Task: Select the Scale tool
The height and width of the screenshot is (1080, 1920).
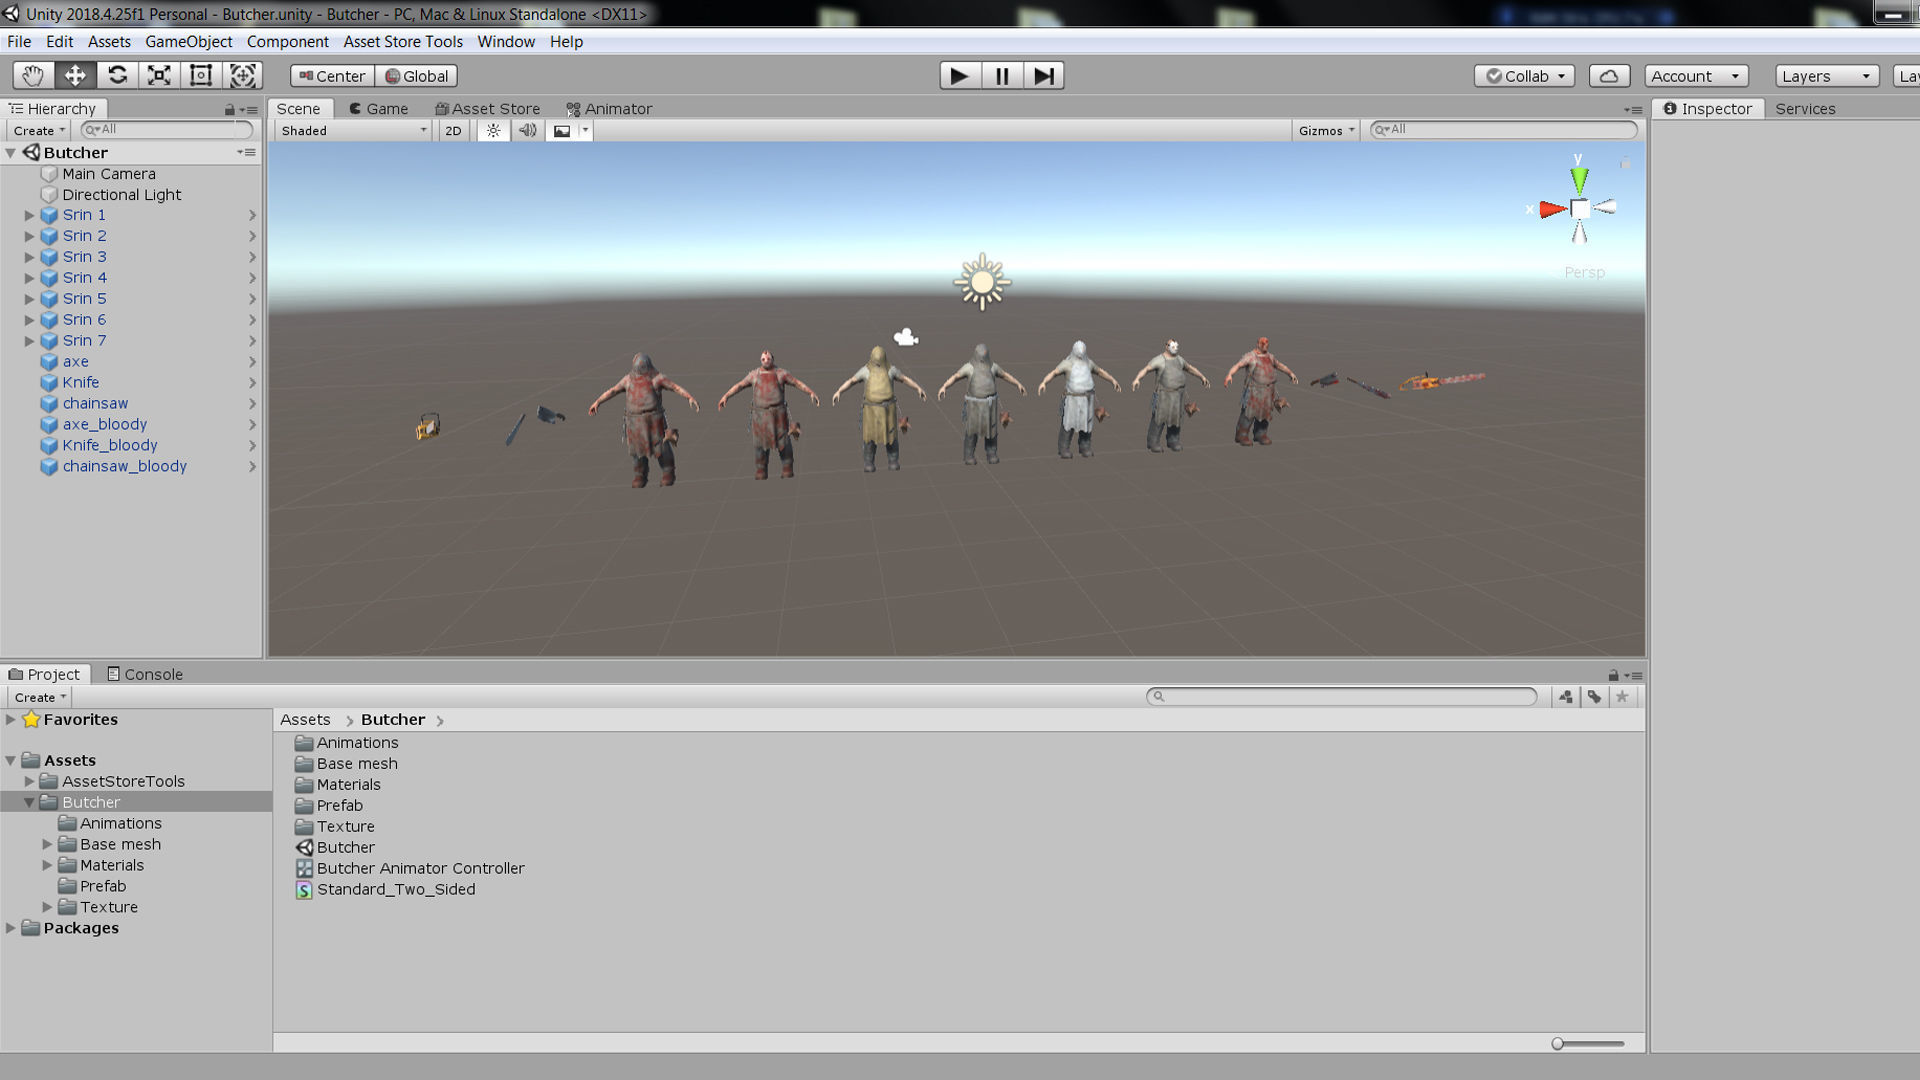Action: coord(159,75)
